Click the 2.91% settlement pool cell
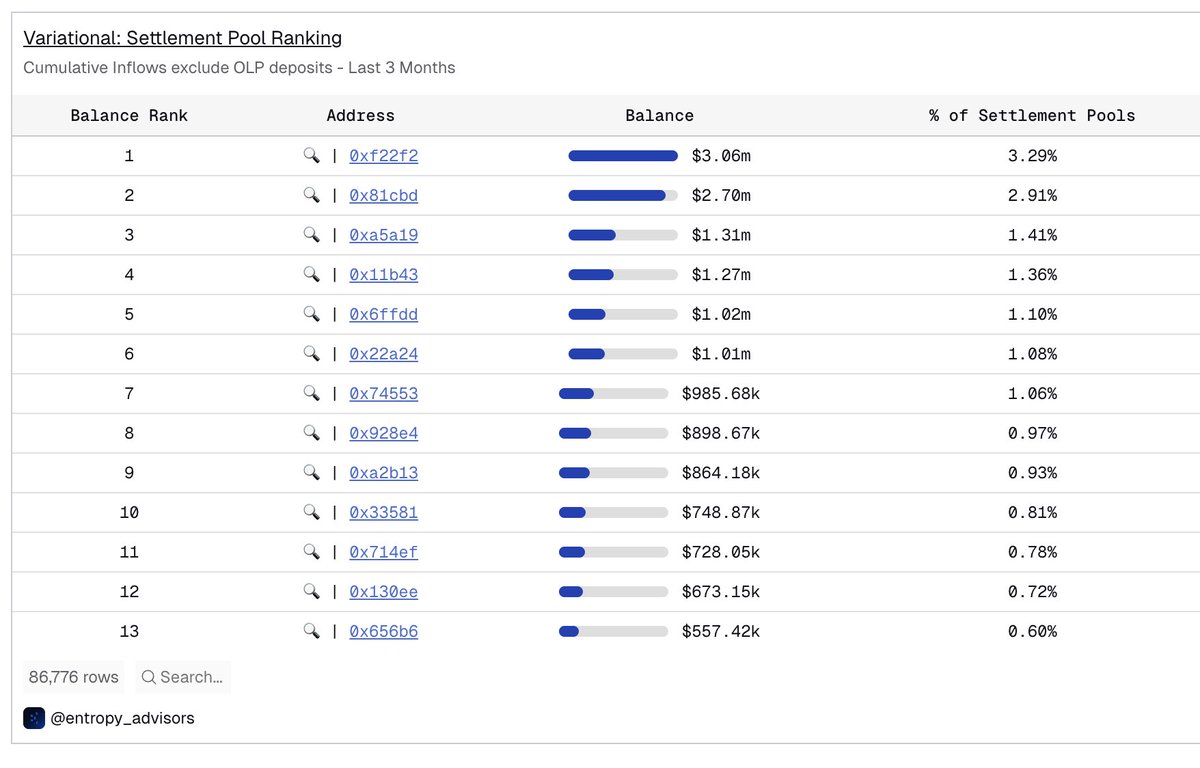The width and height of the screenshot is (1200, 768). pyautogui.click(x=1032, y=196)
